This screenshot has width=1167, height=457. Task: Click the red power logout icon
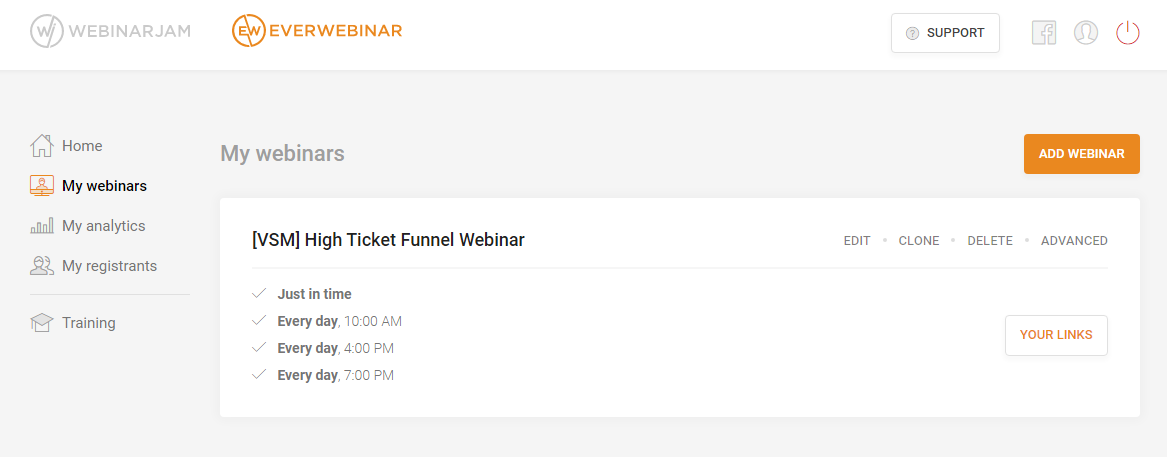(x=1128, y=33)
